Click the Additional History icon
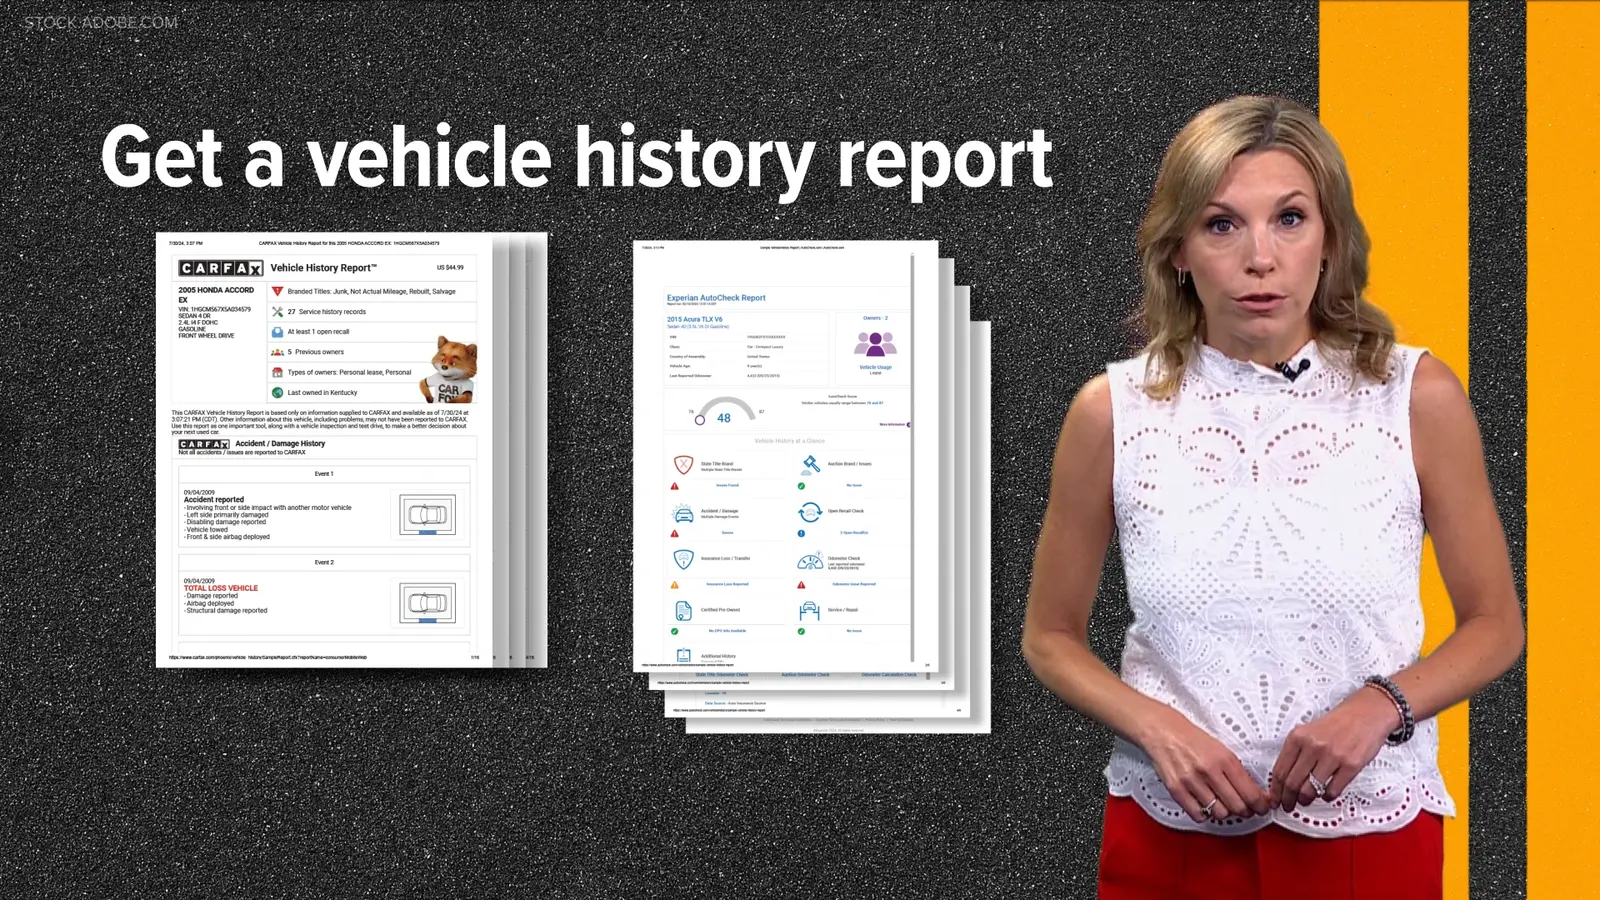 (x=683, y=656)
